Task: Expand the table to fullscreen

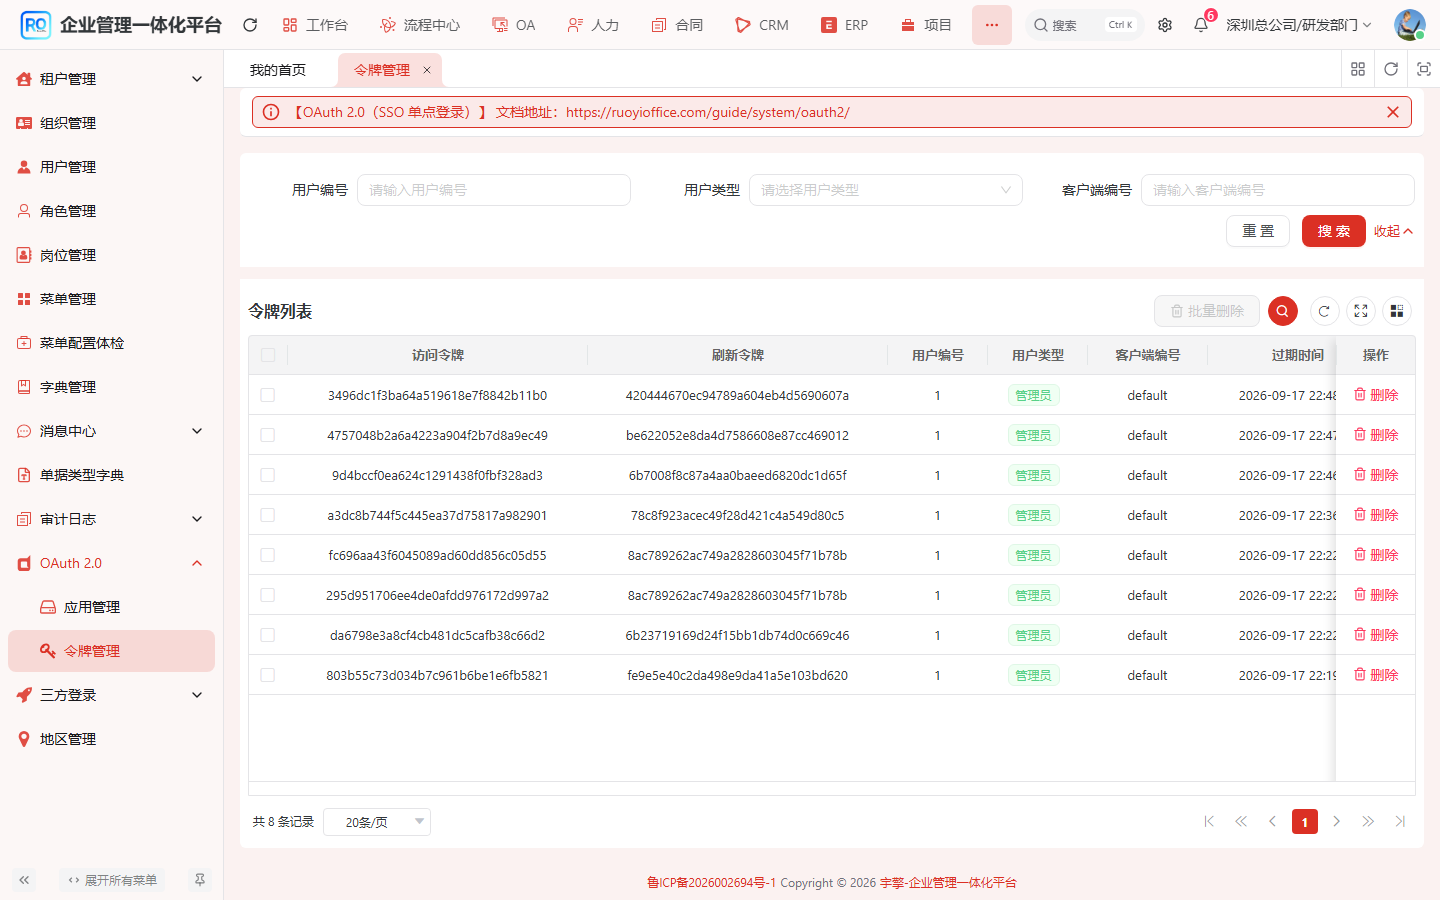Action: tap(1361, 311)
